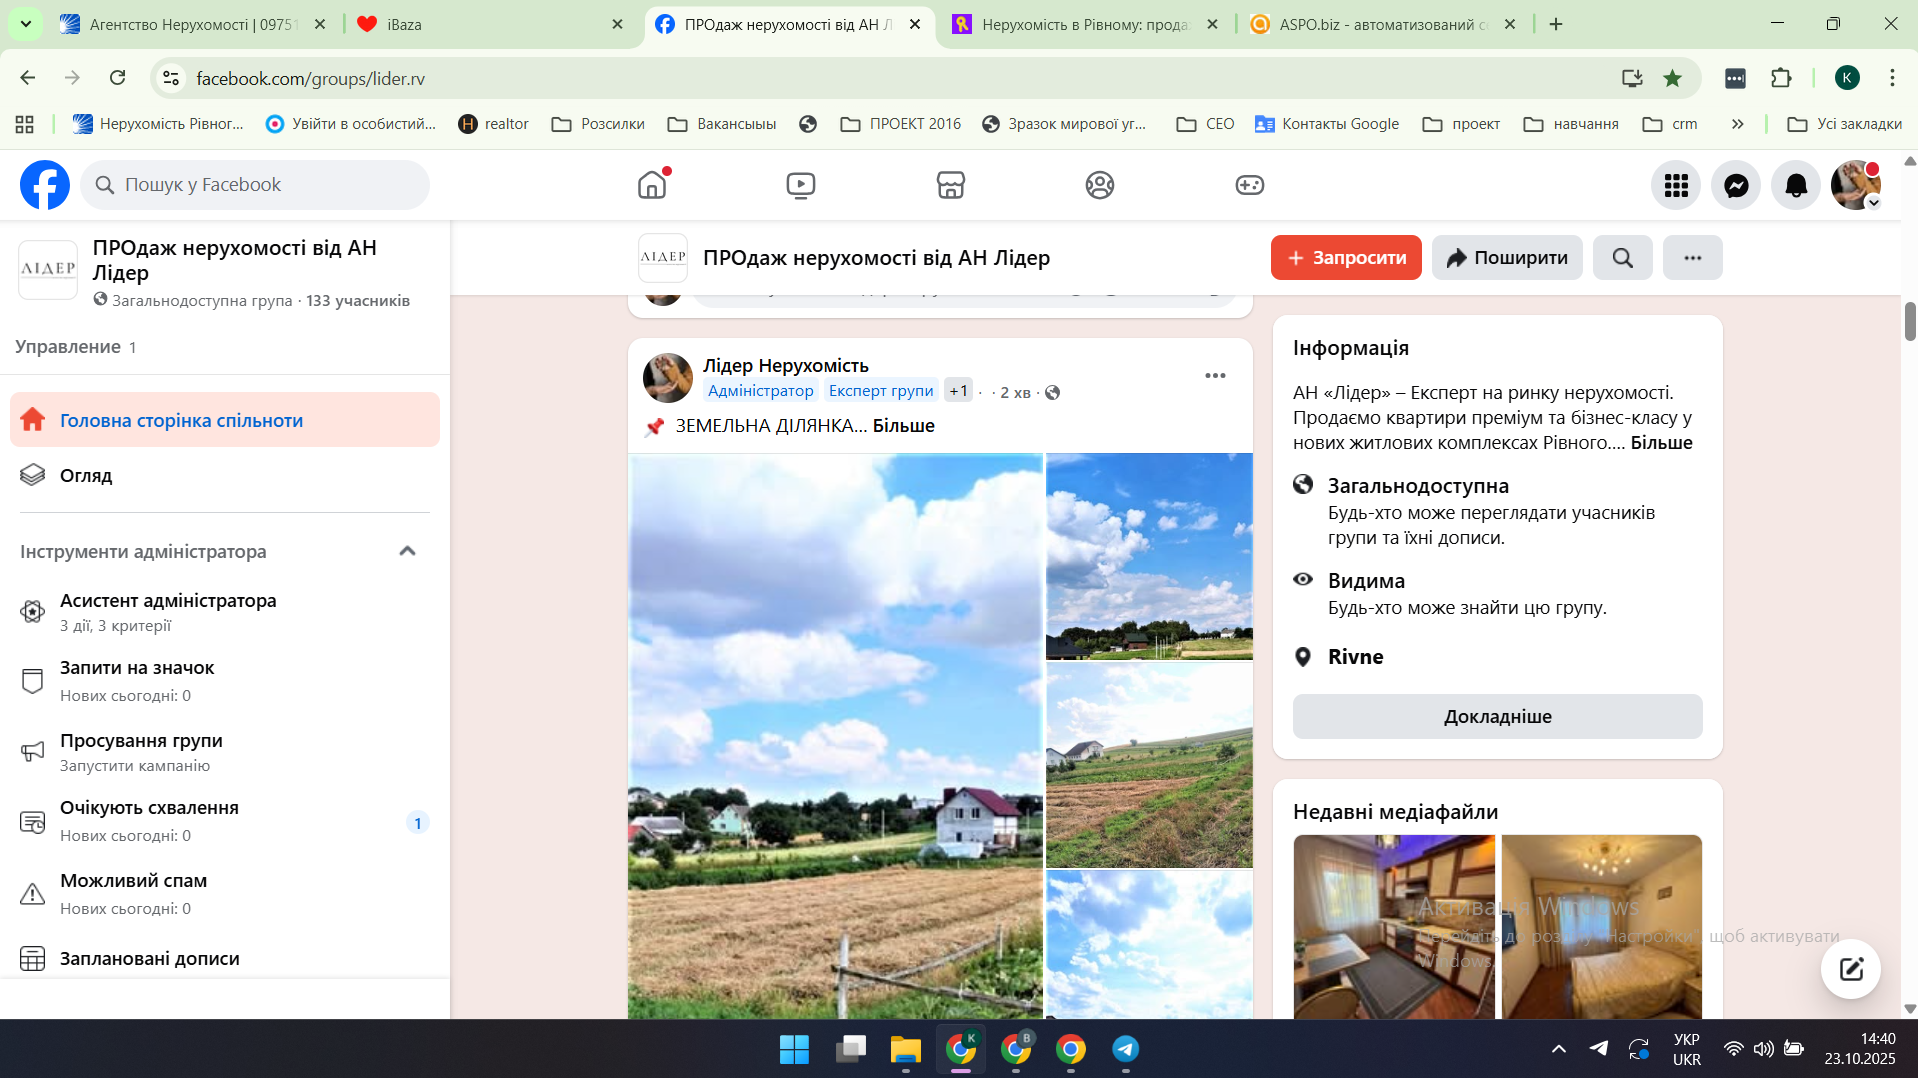This screenshot has height=1078, width=1918.
Task: Open post options three-dot menu
Action: [1215, 376]
